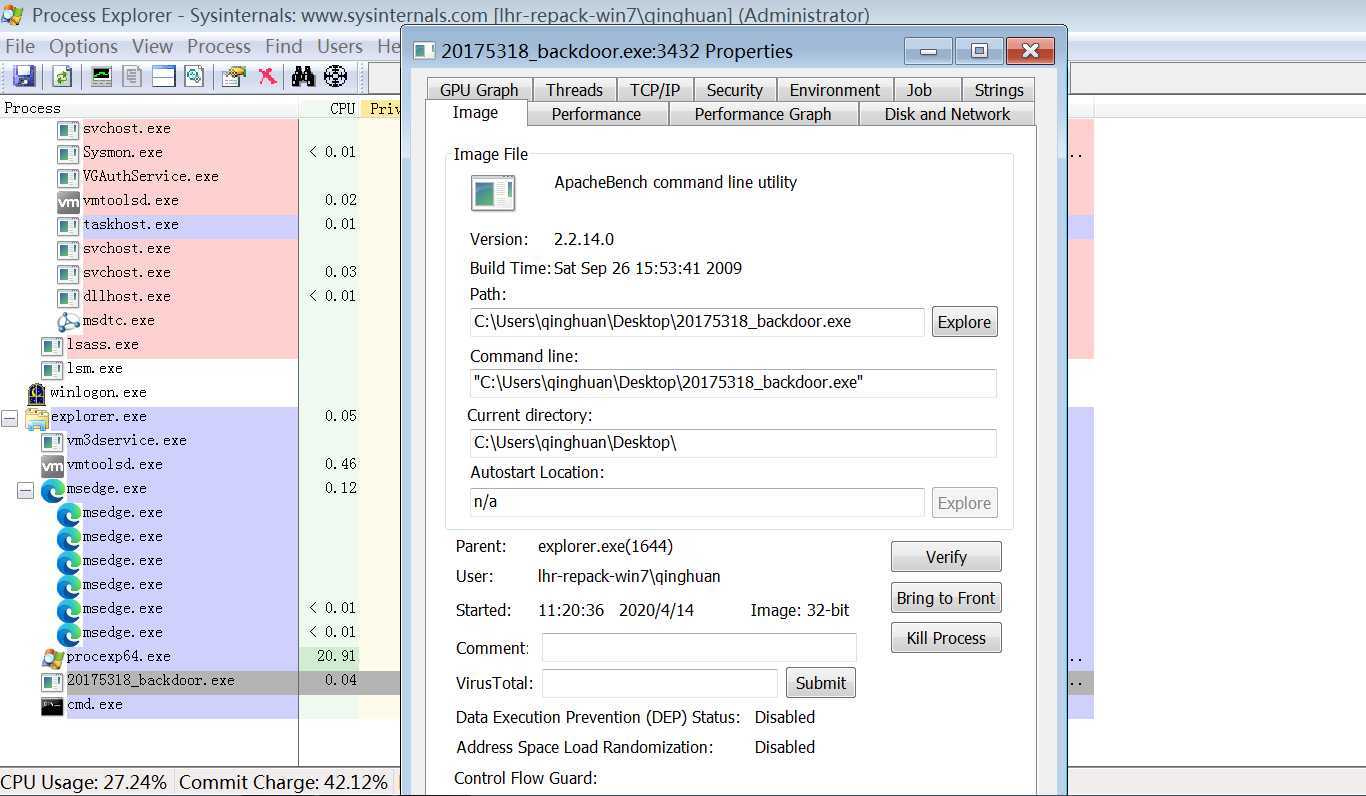This screenshot has height=796, width=1366.
Task: Click into the VirusTotal input field
Action: (x=660, y=683)
